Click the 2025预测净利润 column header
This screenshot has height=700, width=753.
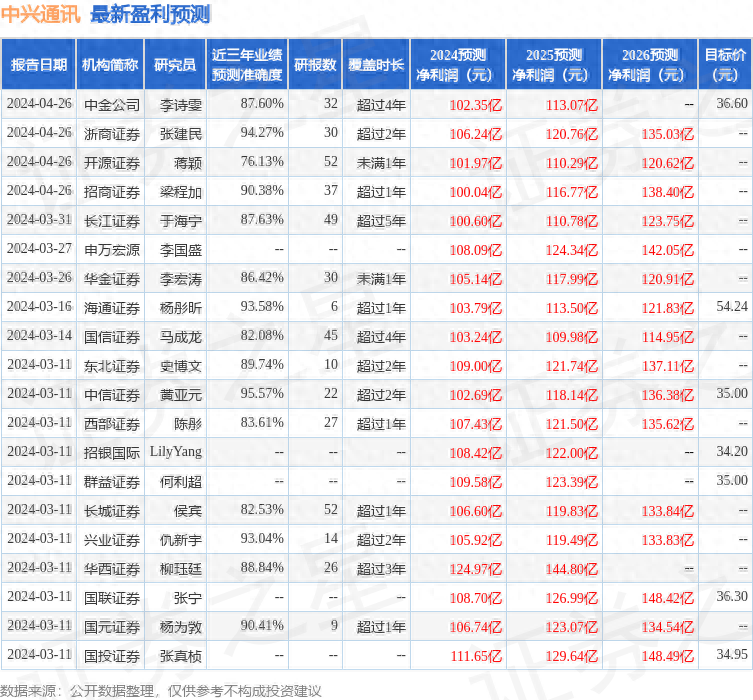point(554,65)
